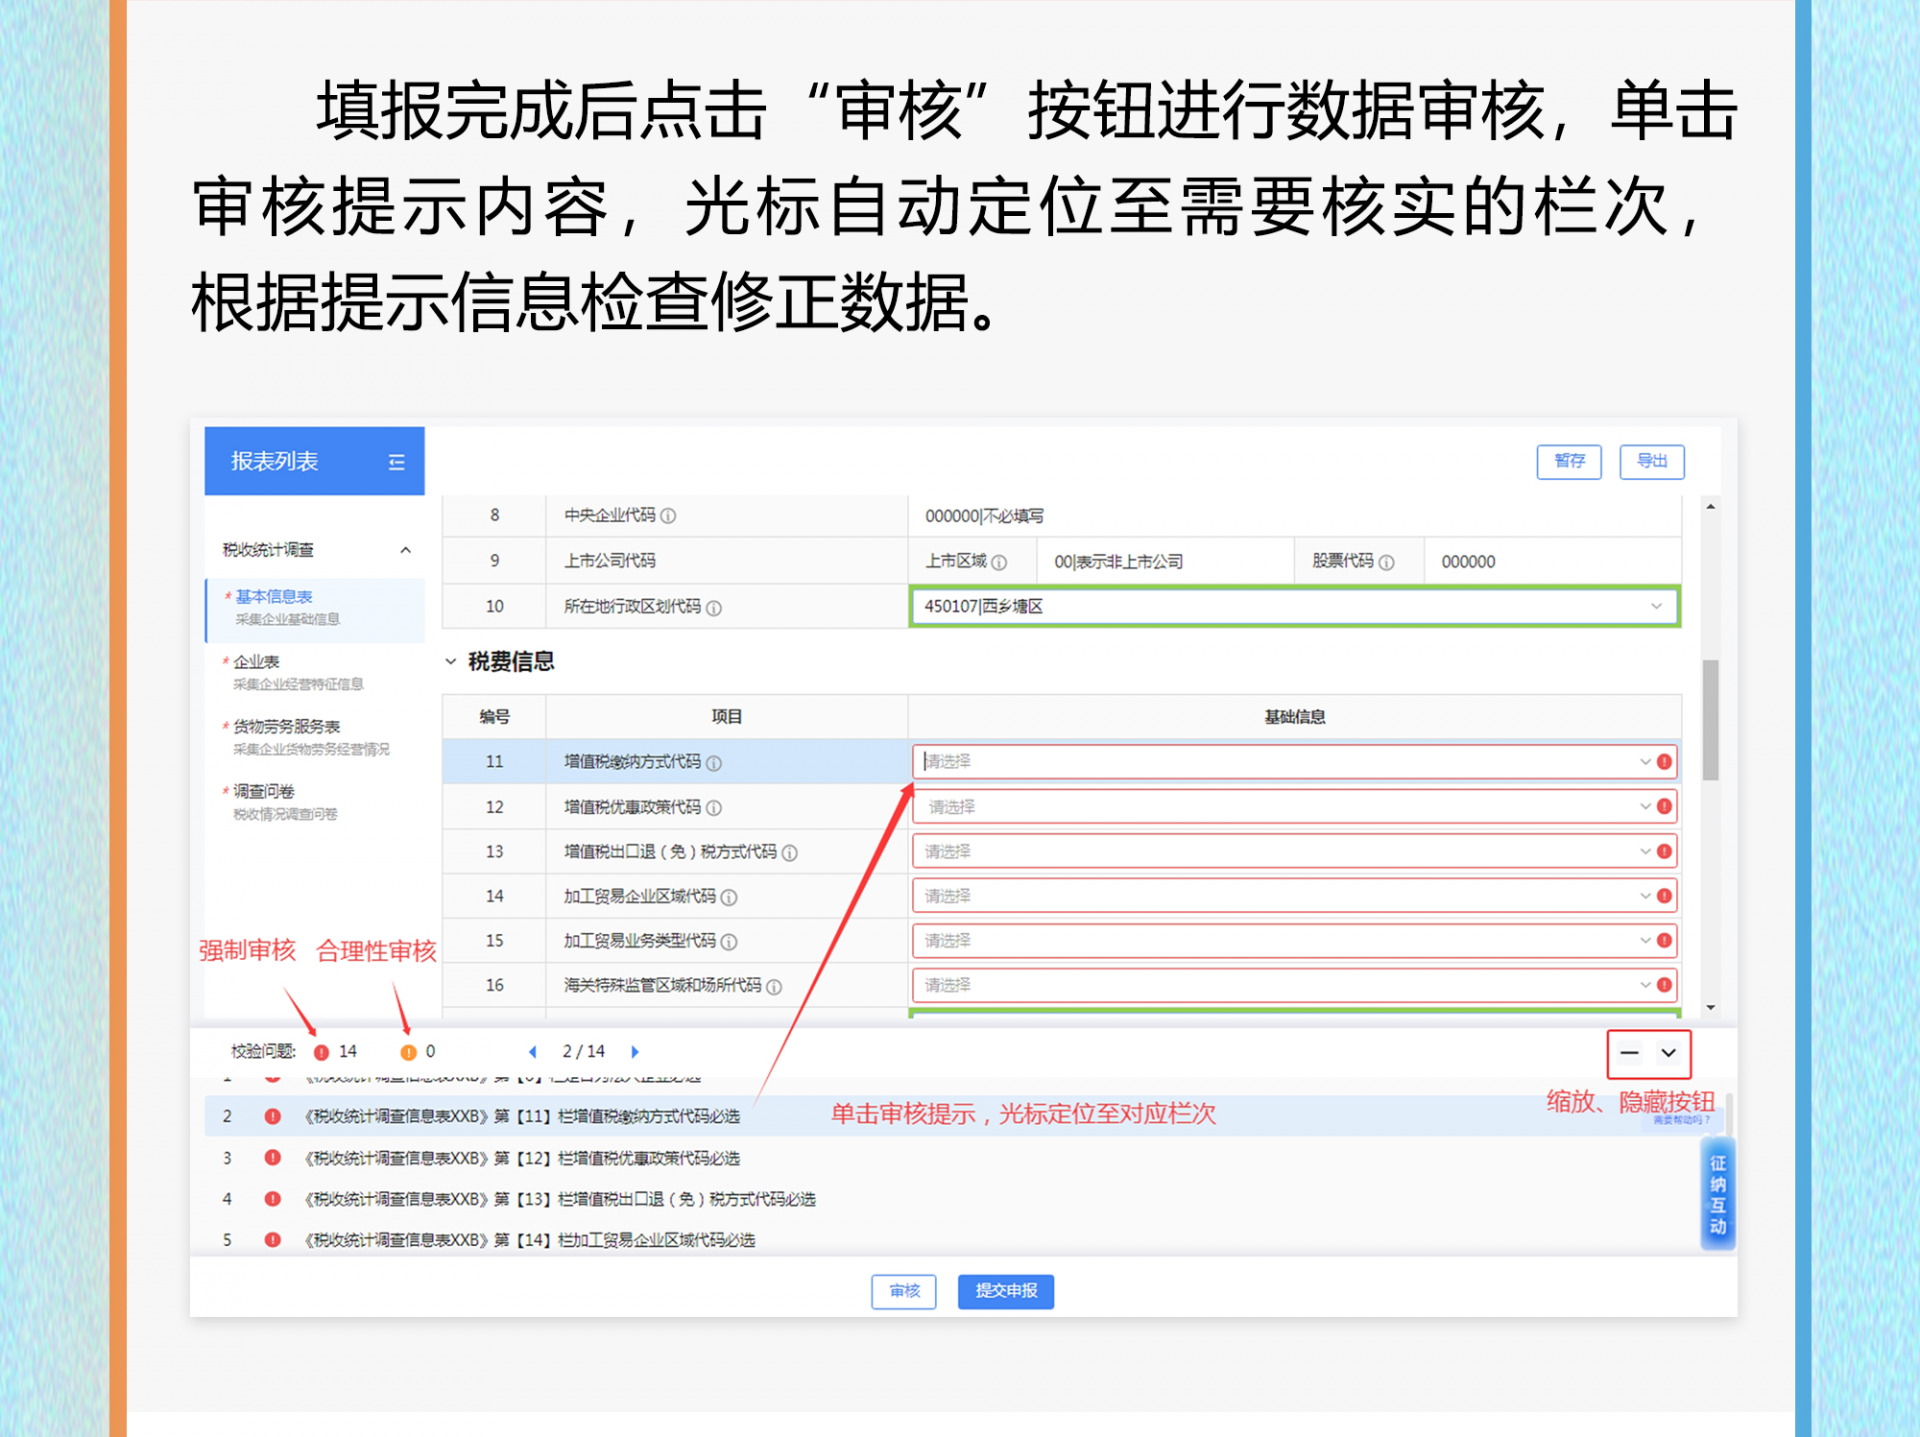Viewport: 1920px width, 1437px height.
Task: Open the 所在地行政区划代码 dropdown
Action: [x=1294, y=607]
